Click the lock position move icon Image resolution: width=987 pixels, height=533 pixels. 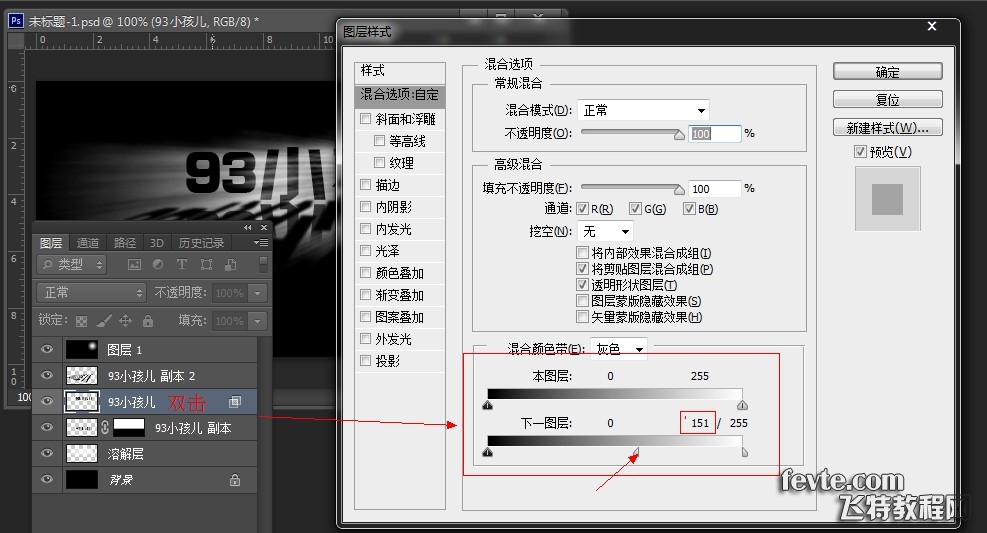point(126,321)
